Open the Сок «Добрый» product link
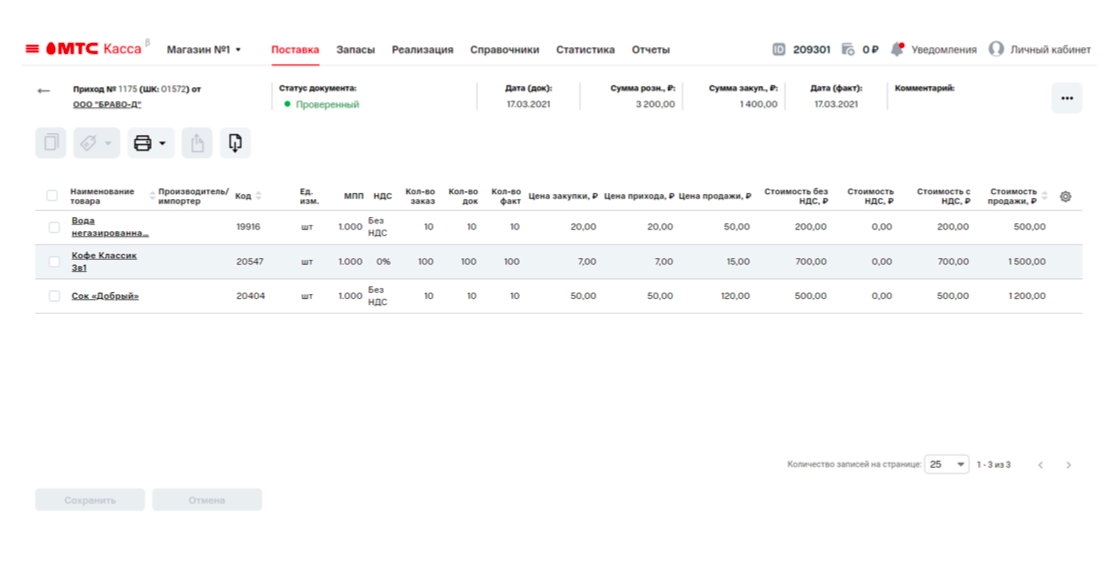 pos(105,296)
